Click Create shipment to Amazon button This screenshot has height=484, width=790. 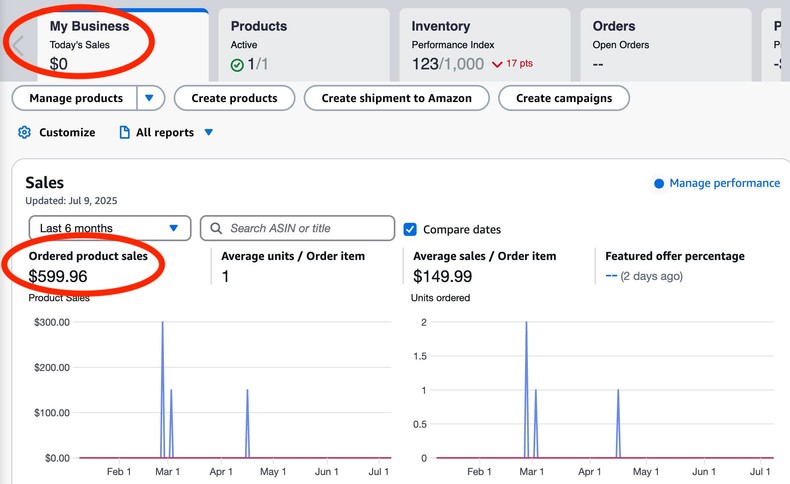pyautogui.click(x=396, y=98)
